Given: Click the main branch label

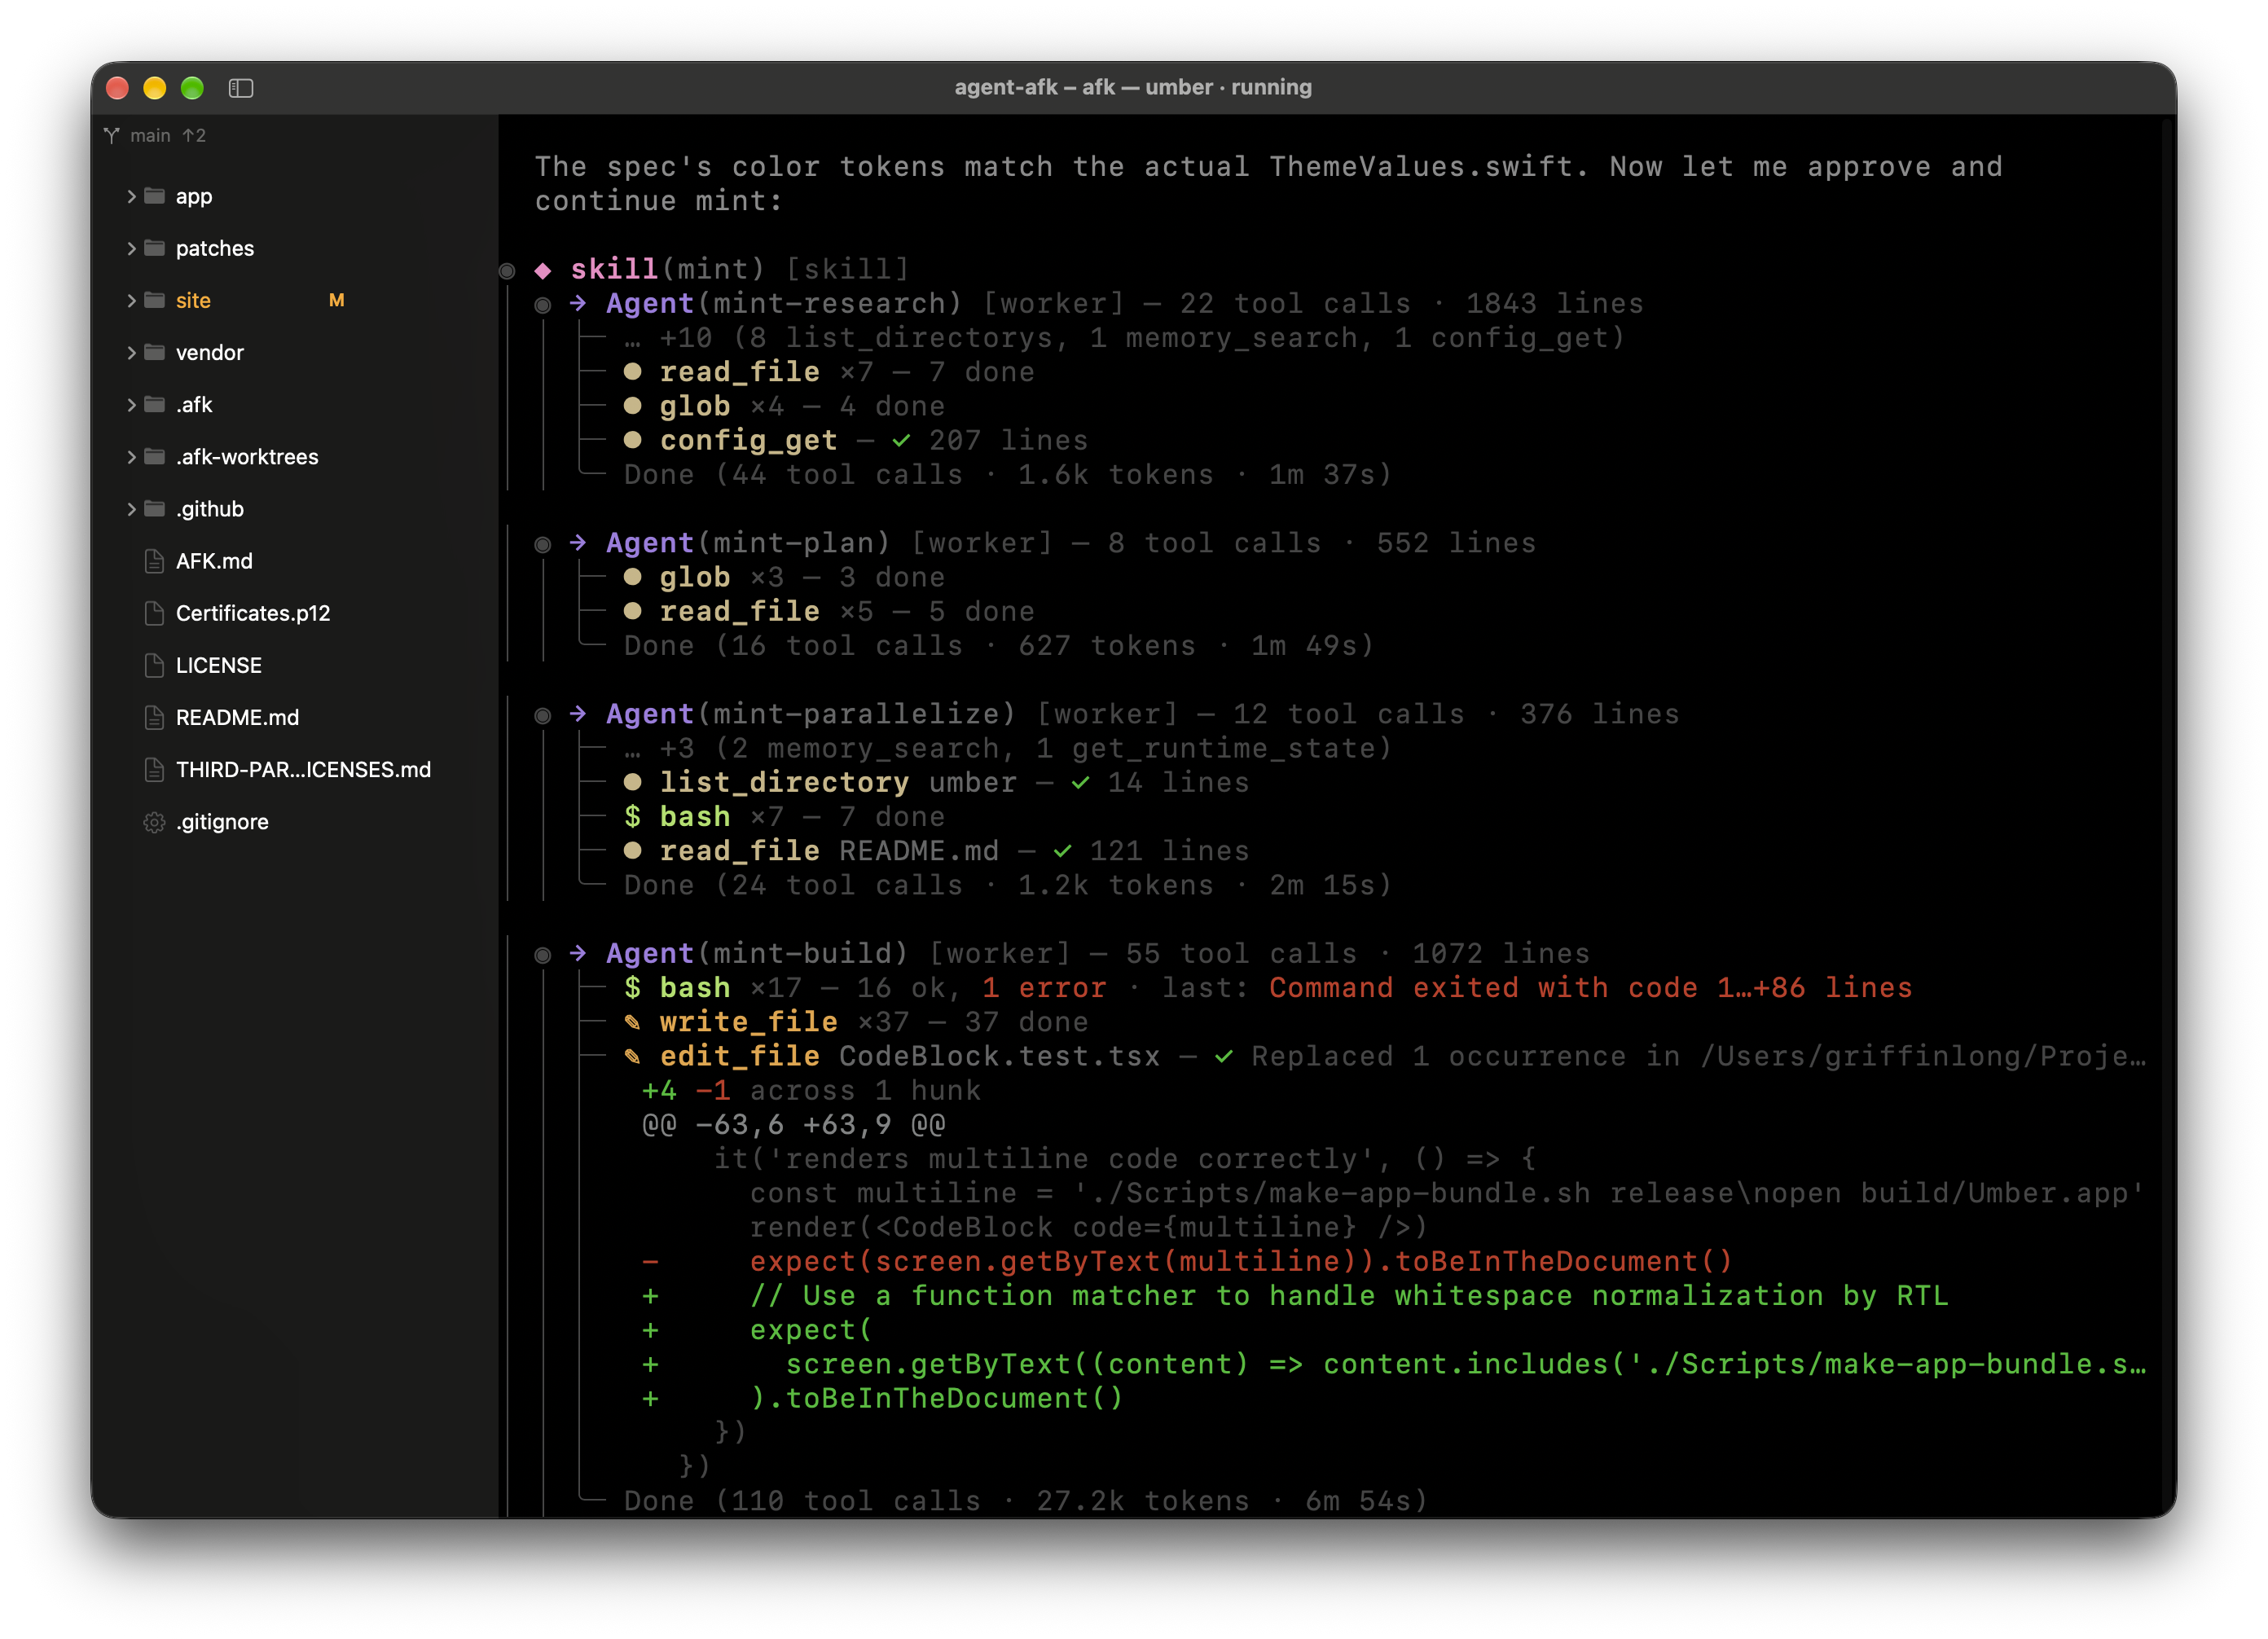Looking at the screenshot, I should point(150,135).
